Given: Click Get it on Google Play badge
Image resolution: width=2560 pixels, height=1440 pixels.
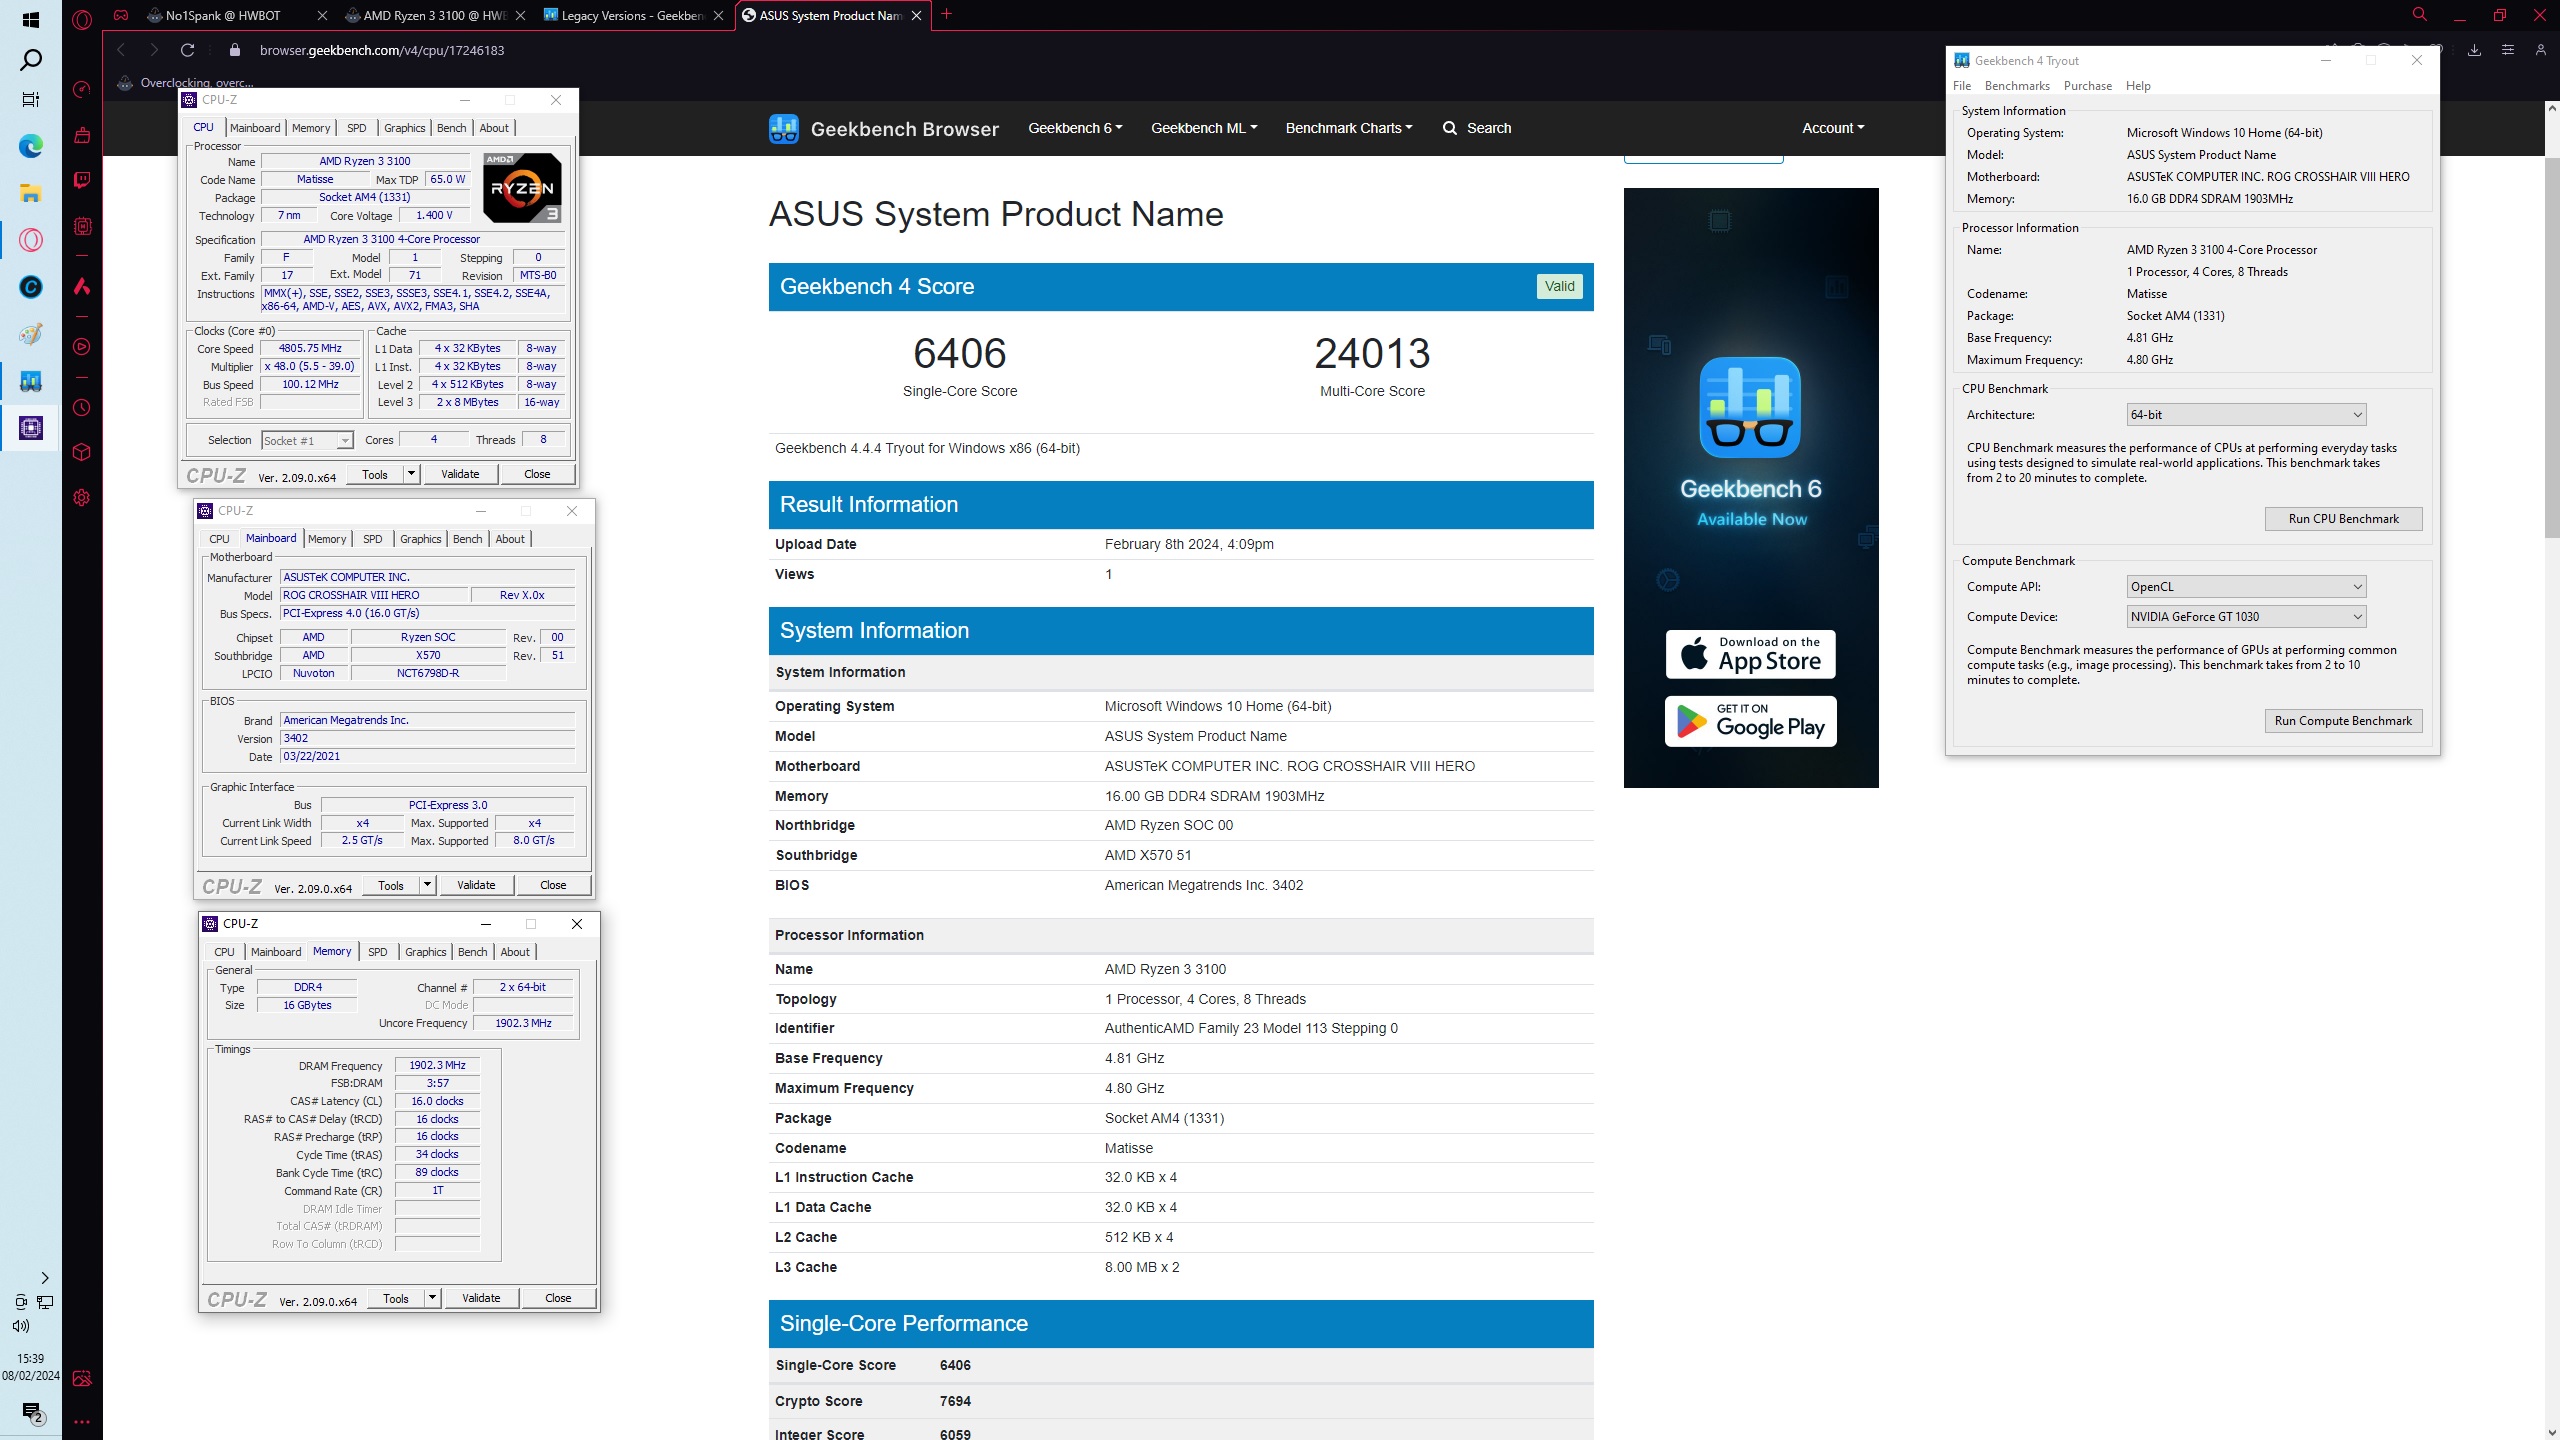Looking at the screenshot, I should click(x=1750, y=721).
